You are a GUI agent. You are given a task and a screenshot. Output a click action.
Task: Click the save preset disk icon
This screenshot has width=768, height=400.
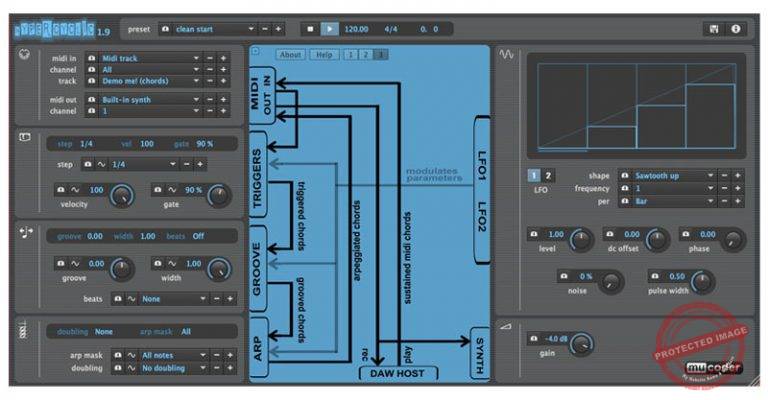point(714,29)
